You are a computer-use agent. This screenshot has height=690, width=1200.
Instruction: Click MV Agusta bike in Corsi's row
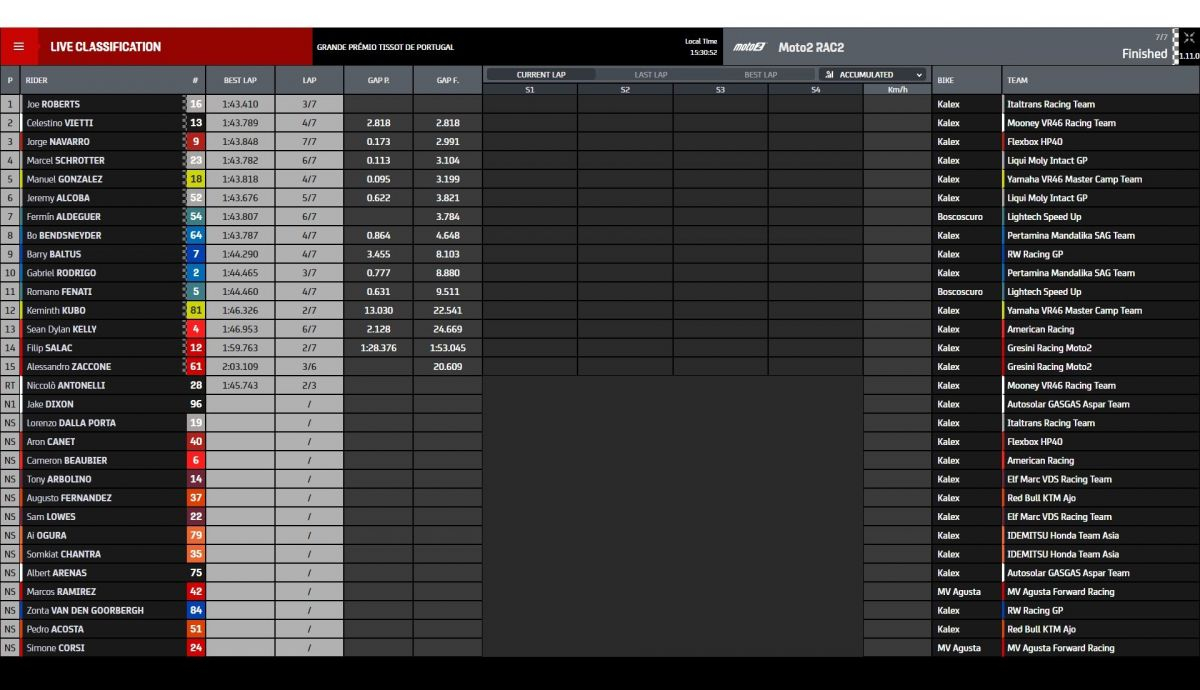click(959, 648)
